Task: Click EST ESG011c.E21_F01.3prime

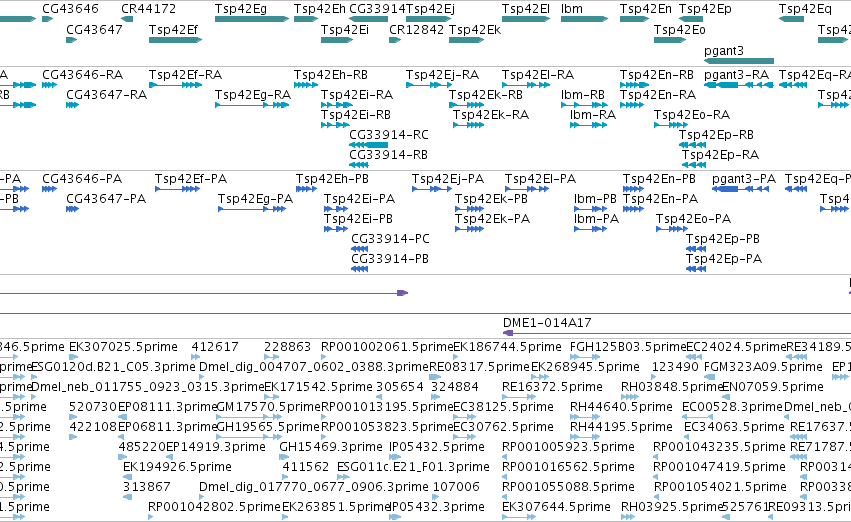Action: click(x=413, y=467)
